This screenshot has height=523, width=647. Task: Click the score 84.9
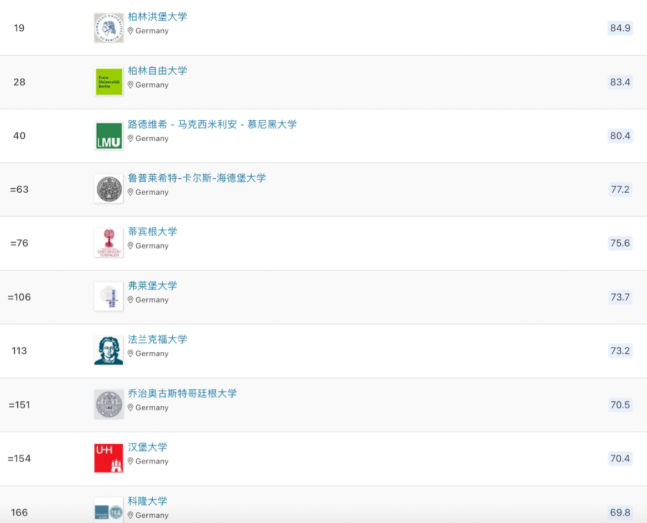pos(620,28)
